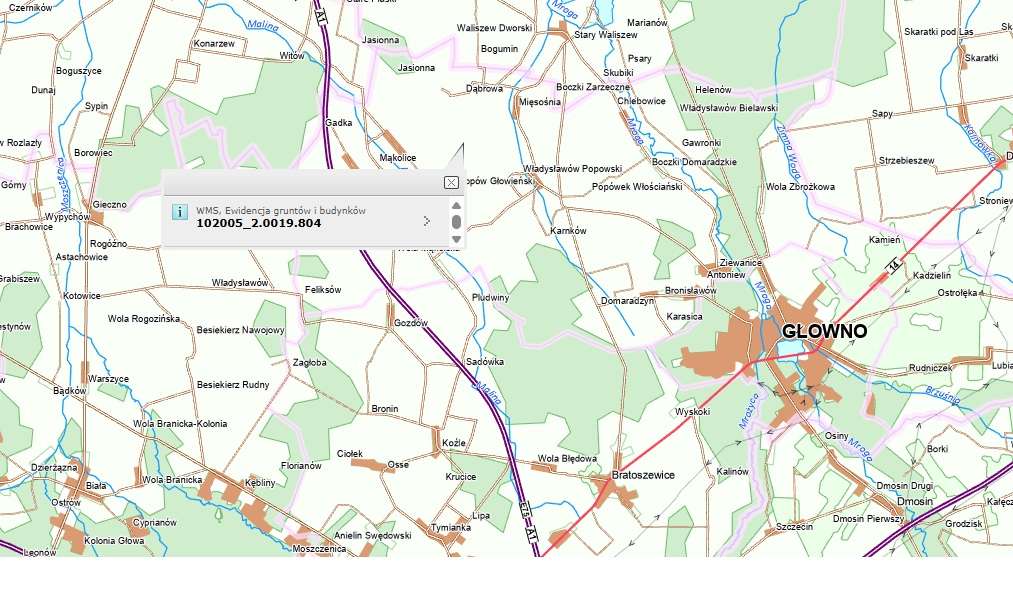
Task: Click the Gozdów label
Action: (x=411, y=323)
